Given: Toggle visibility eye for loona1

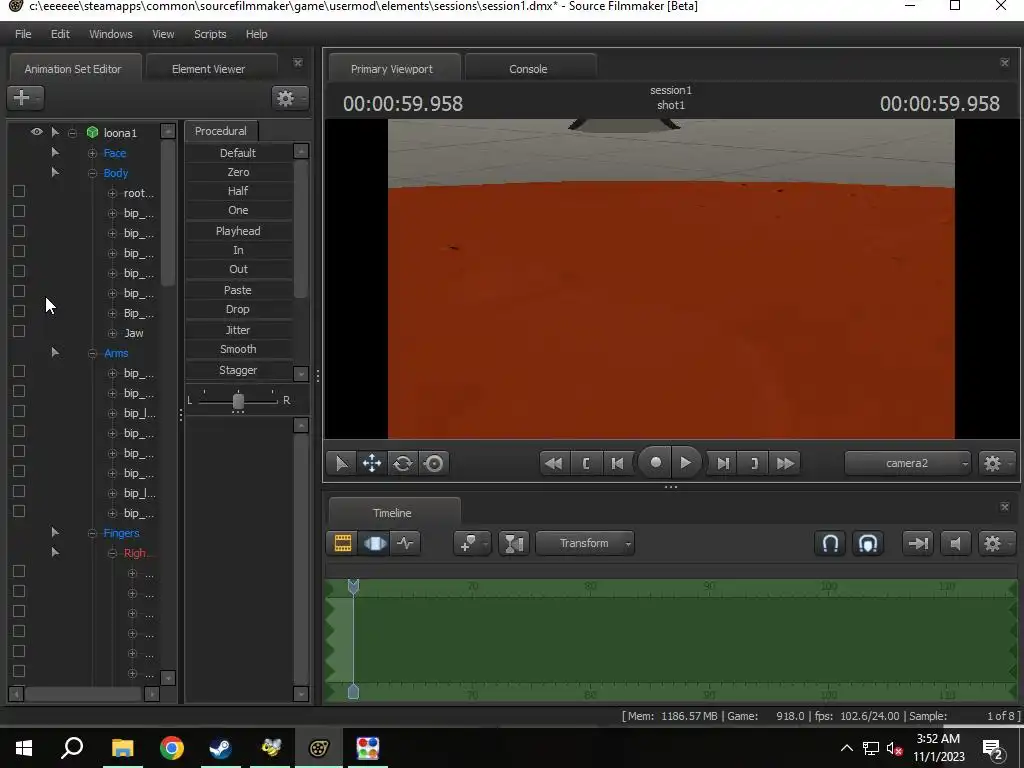Looking at the screenshot, I should (37, 132).
